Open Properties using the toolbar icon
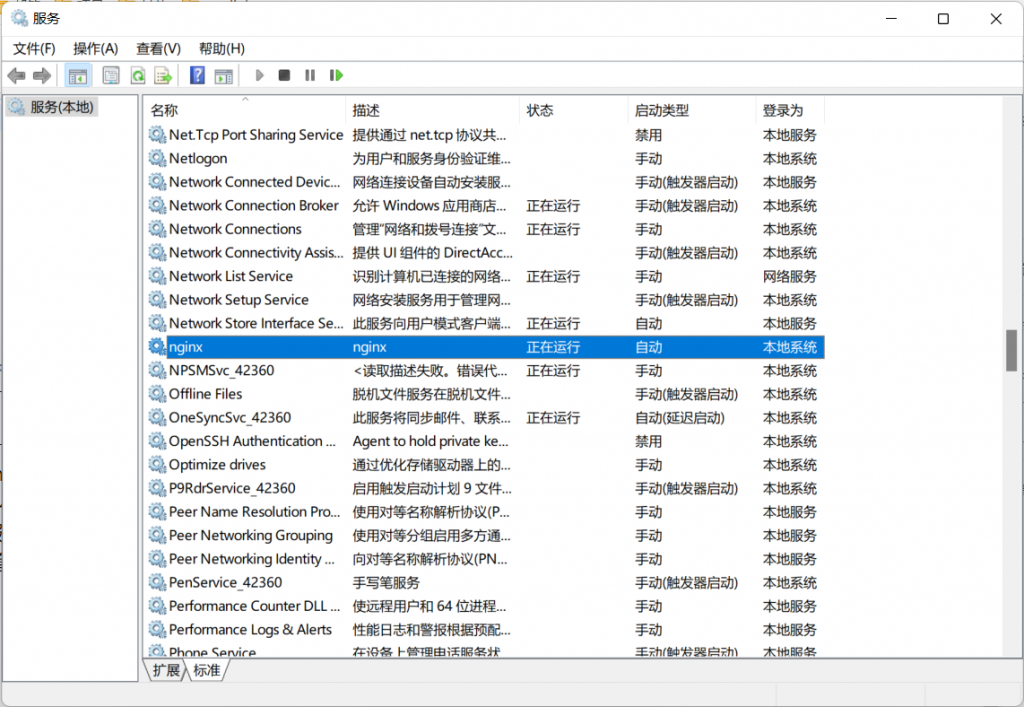 pyautogui.click(x=111, y=75)
